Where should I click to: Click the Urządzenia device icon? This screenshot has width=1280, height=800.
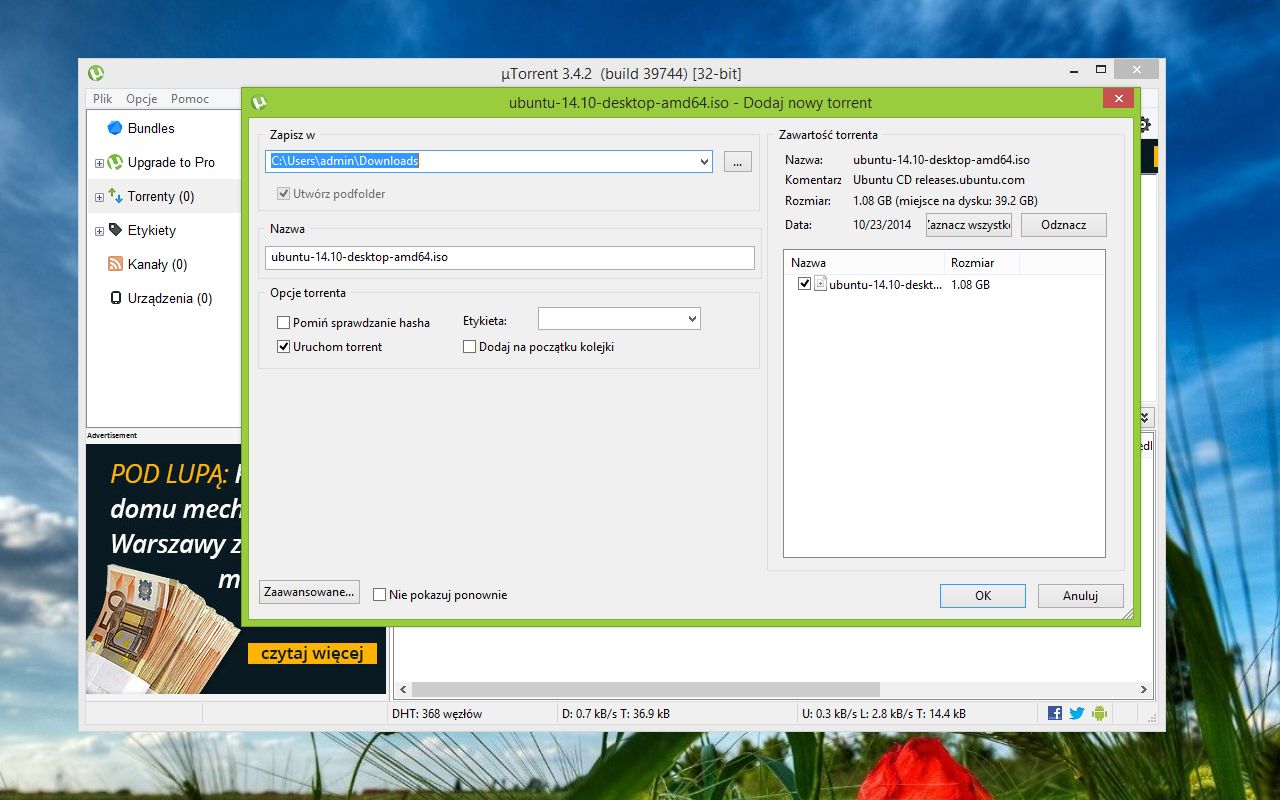click(x=115, y=298)
